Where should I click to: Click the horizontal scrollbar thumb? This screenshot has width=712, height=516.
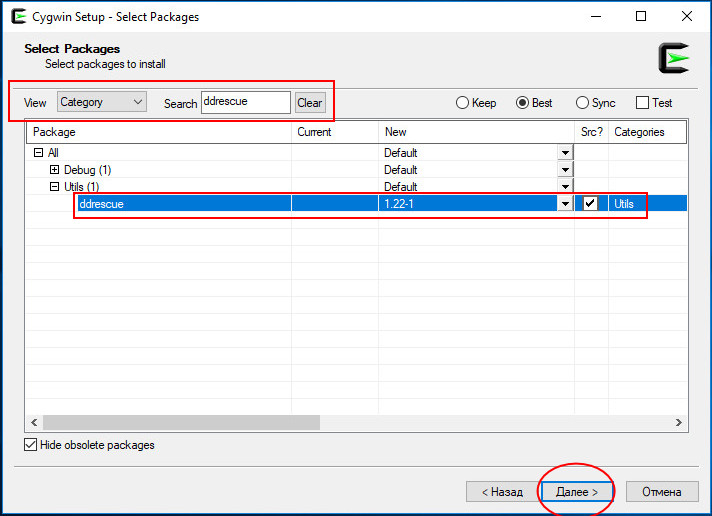181,422
